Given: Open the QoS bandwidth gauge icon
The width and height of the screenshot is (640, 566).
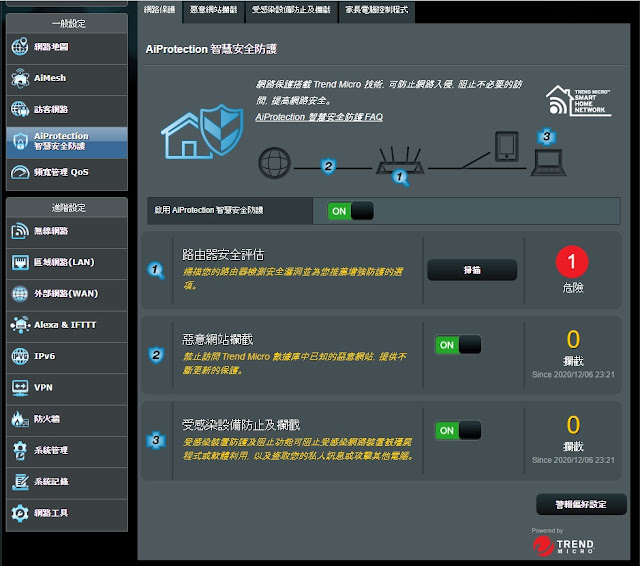Looking at the screenshot, I should (x=20, y=172).
